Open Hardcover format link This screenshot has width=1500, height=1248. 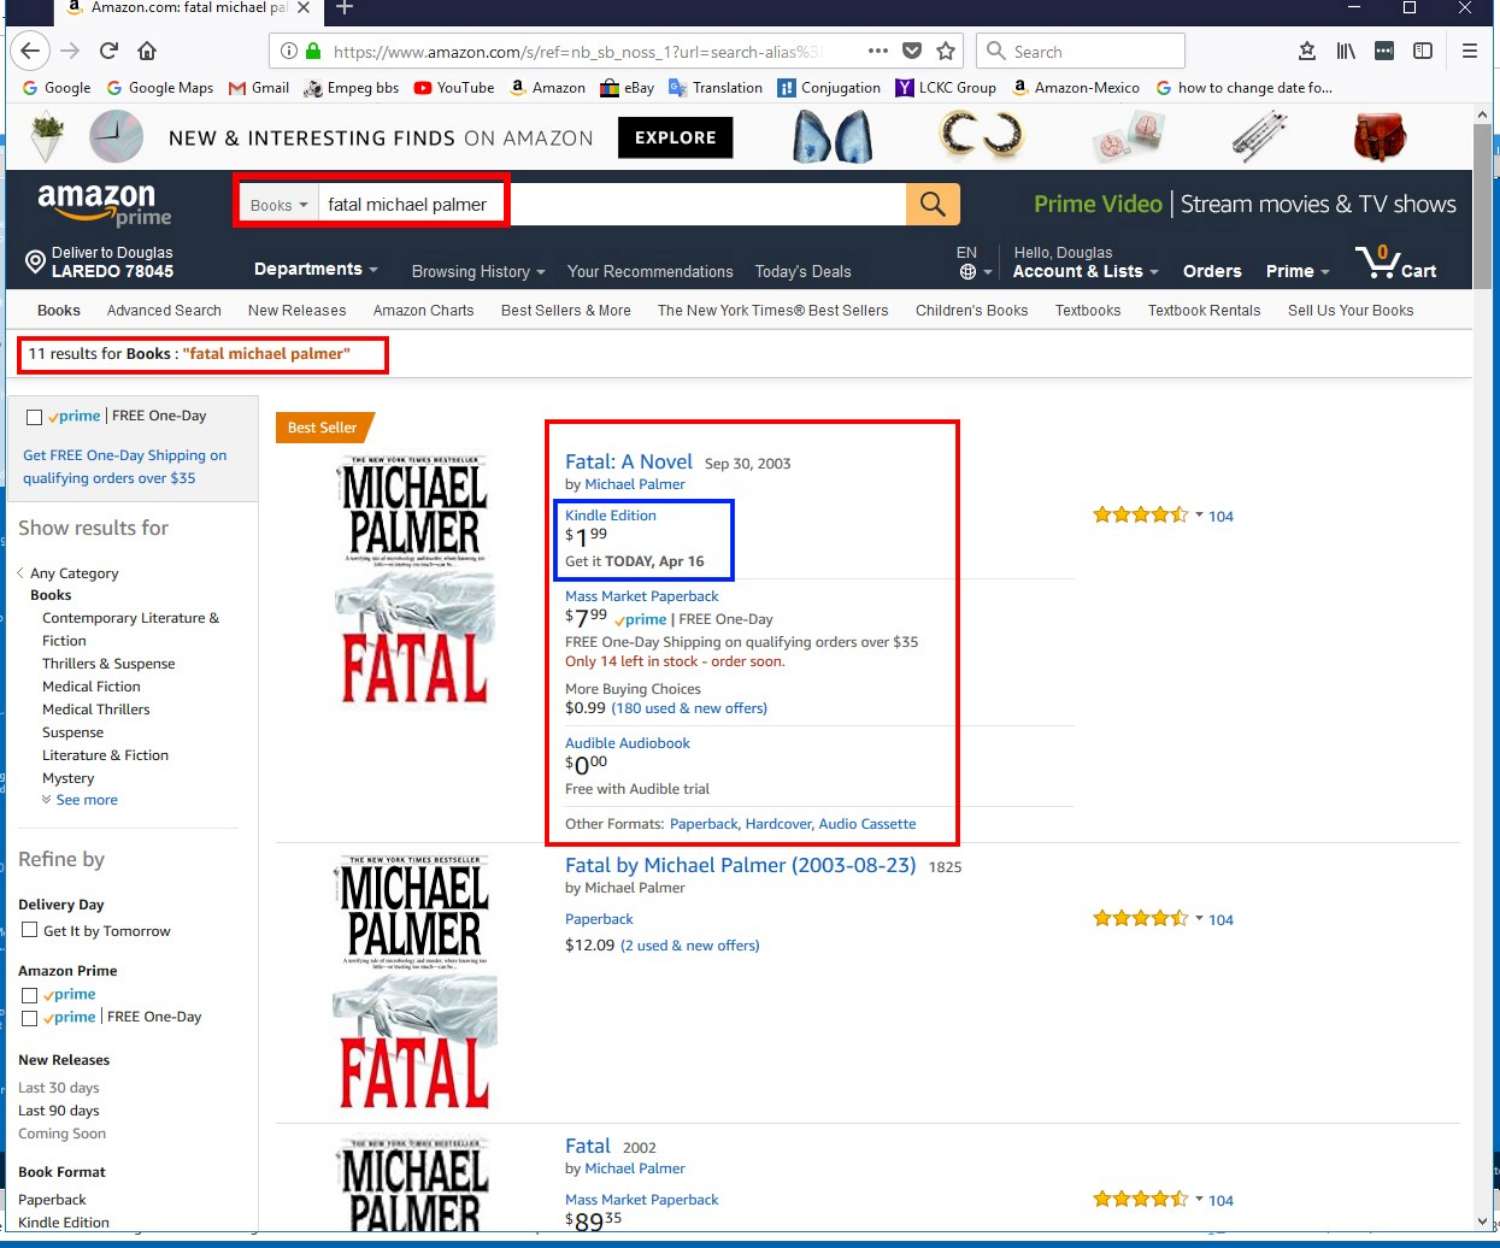tap(778, 824)
